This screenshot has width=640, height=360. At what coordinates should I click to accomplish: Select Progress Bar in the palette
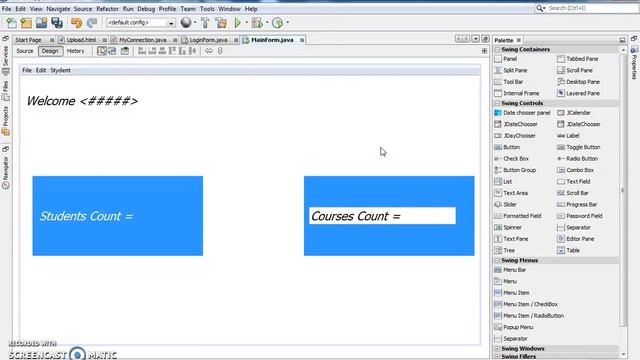577,204
